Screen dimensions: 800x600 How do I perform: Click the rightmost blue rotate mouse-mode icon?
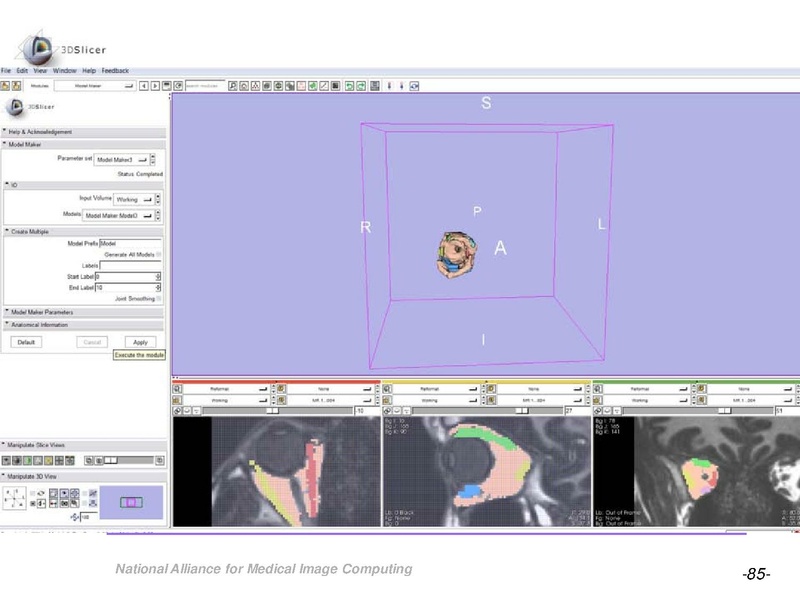tap(414, 86)
